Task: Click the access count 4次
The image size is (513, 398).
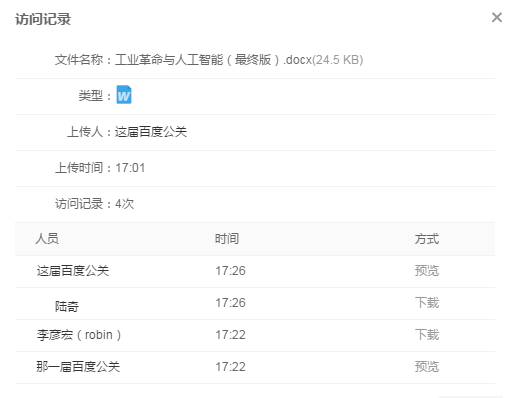Action: [x=124, y=204]
